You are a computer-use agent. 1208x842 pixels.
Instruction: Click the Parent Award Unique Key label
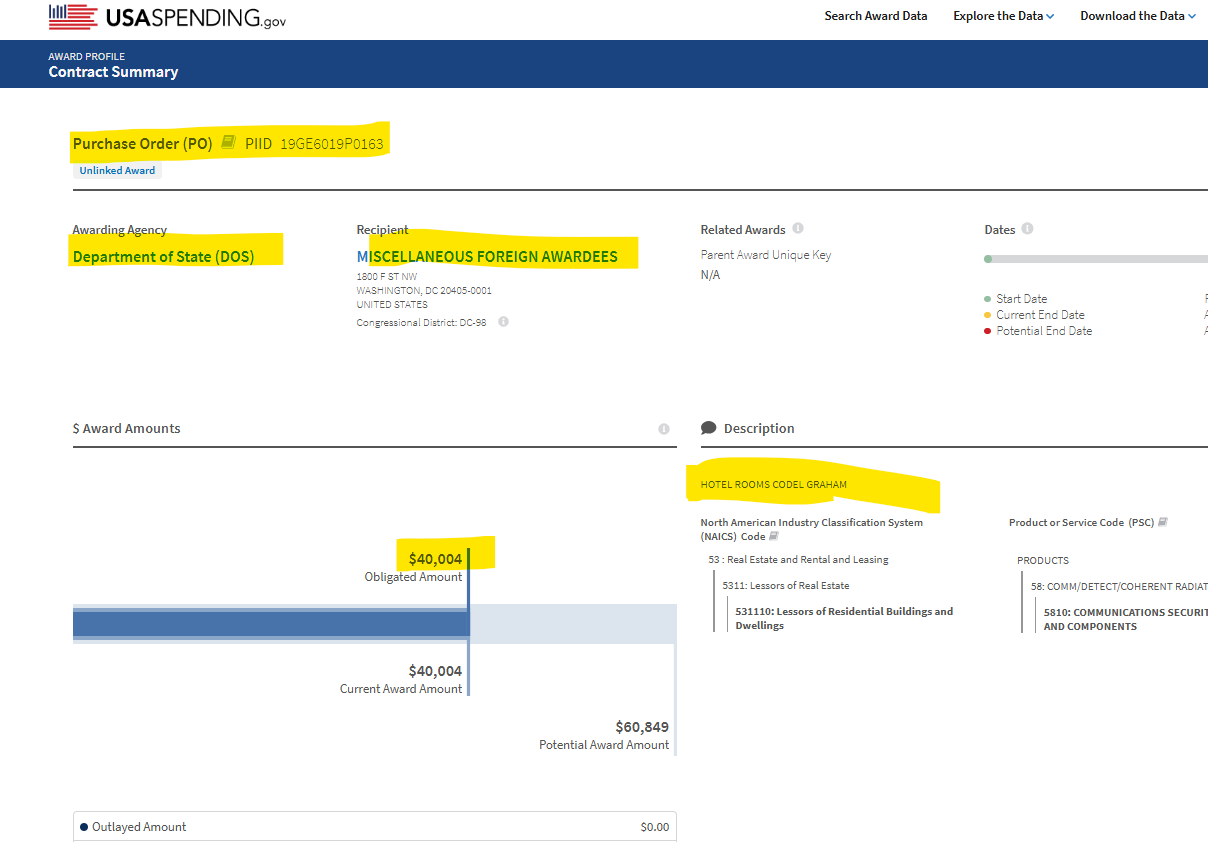[x=766, y=255]
